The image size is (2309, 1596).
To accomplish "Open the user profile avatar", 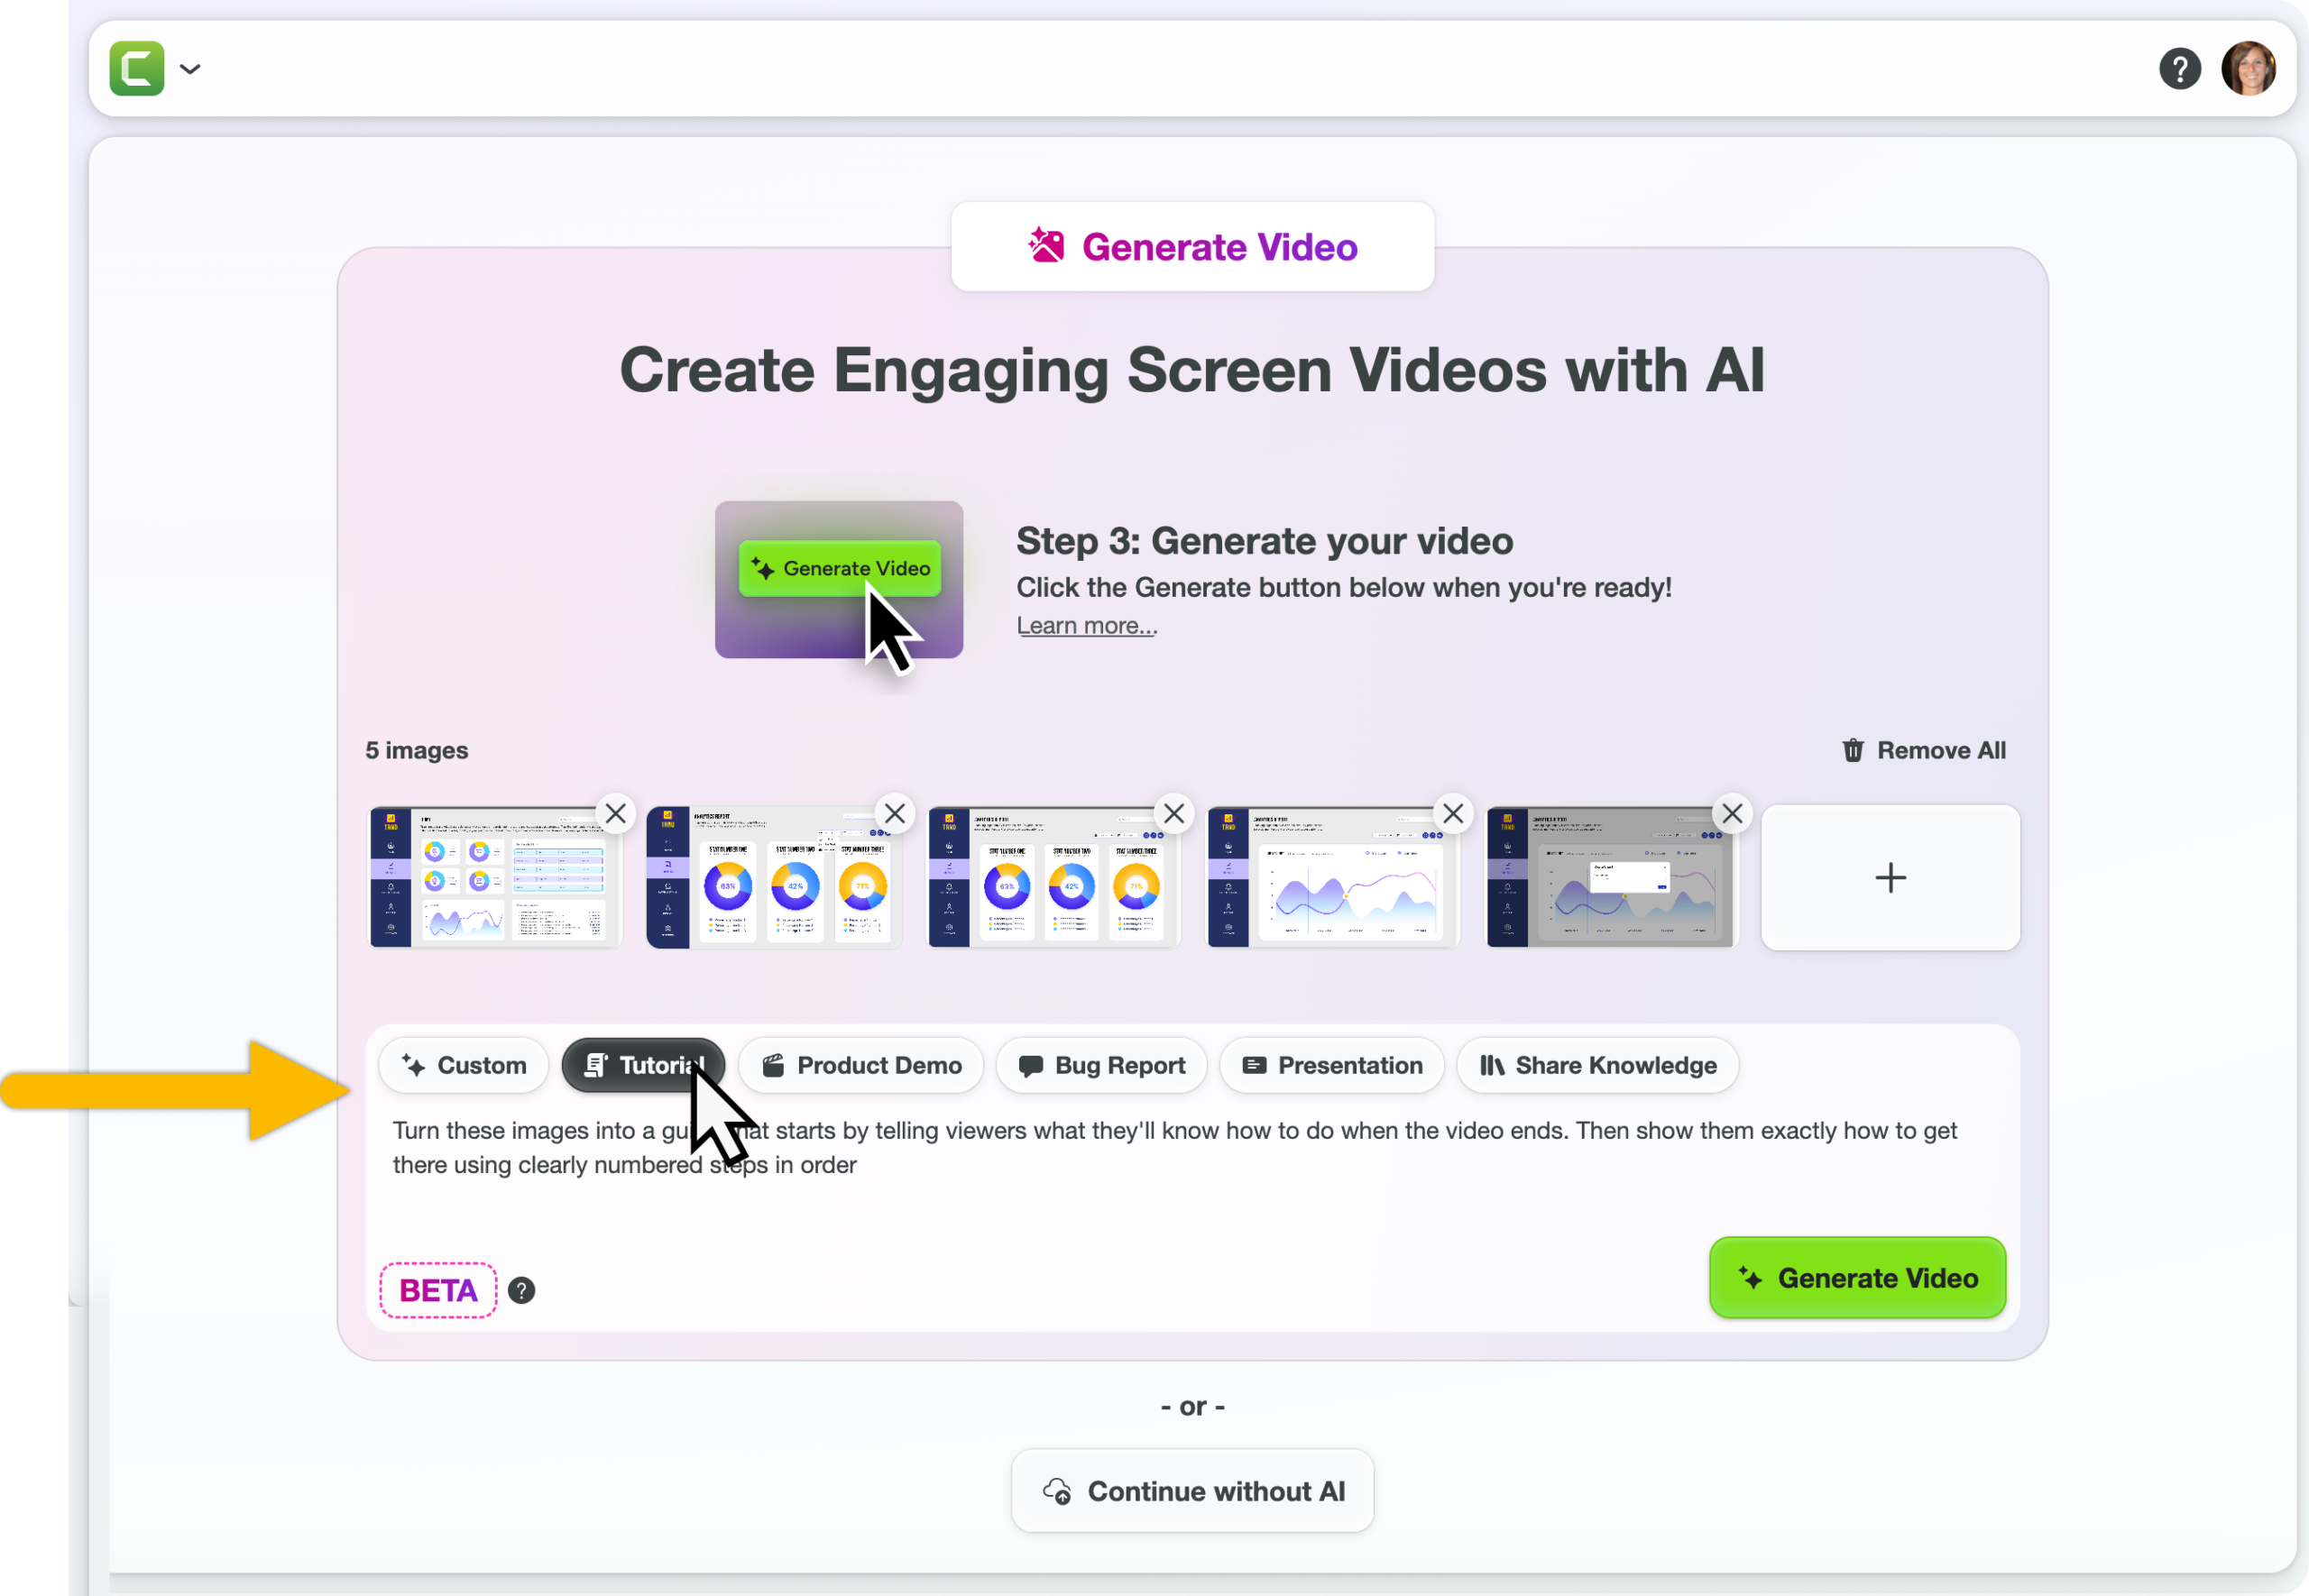I will [x=2248, y=69].
